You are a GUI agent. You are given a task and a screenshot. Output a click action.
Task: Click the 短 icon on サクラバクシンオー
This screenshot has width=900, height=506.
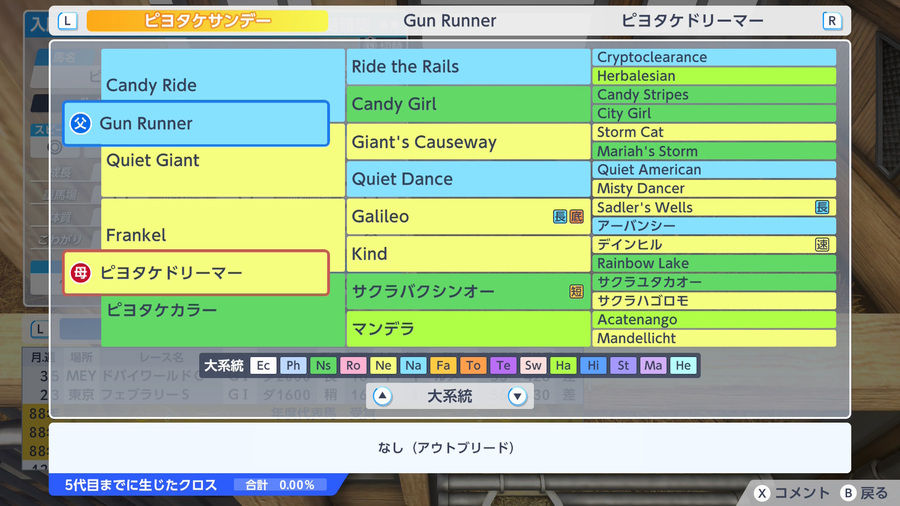coord(576,291)
